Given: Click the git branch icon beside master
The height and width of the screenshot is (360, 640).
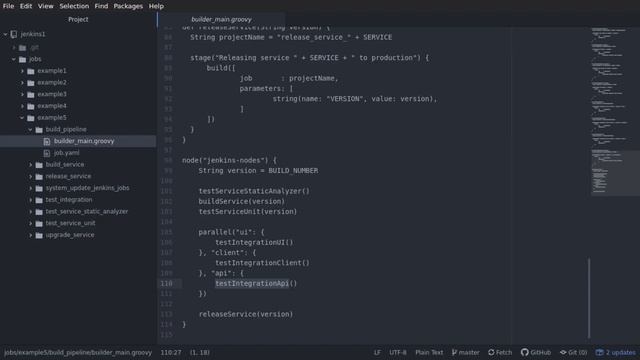Looking at the screenshot, I should pos(454,352).
